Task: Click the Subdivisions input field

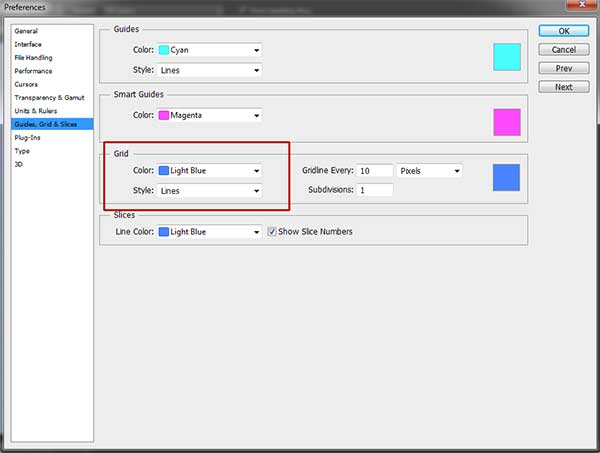Action: [x=375, y=190]
